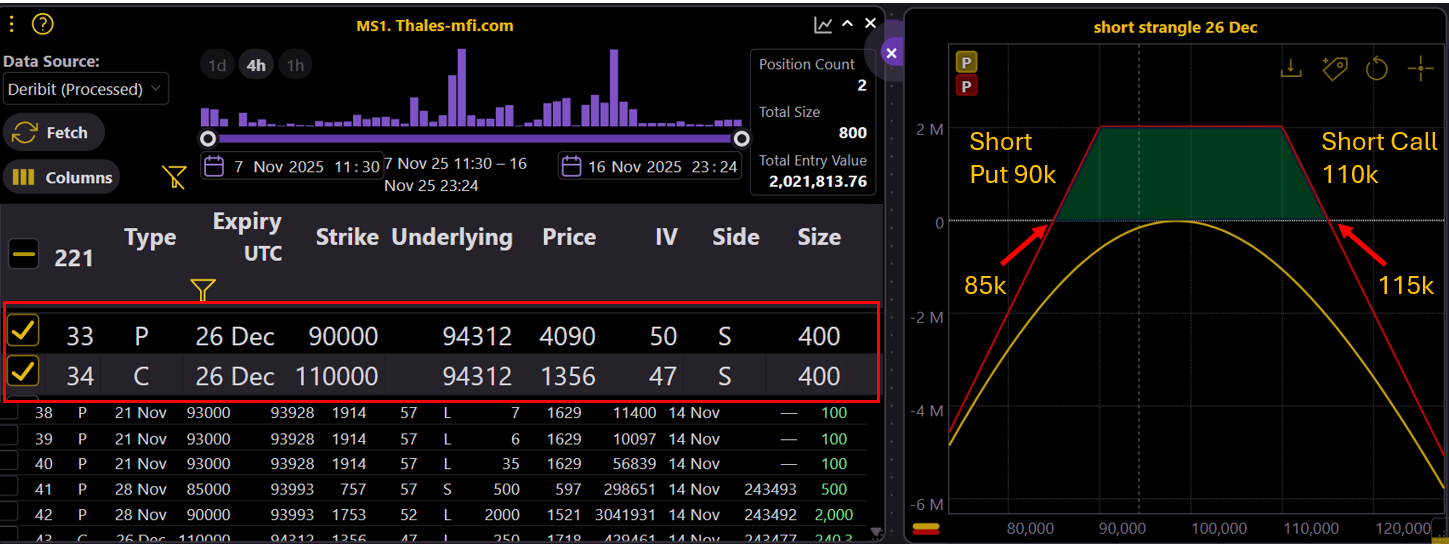Click the line chart icon in title bar
The image size is (1449, 544).
[823, 25]
